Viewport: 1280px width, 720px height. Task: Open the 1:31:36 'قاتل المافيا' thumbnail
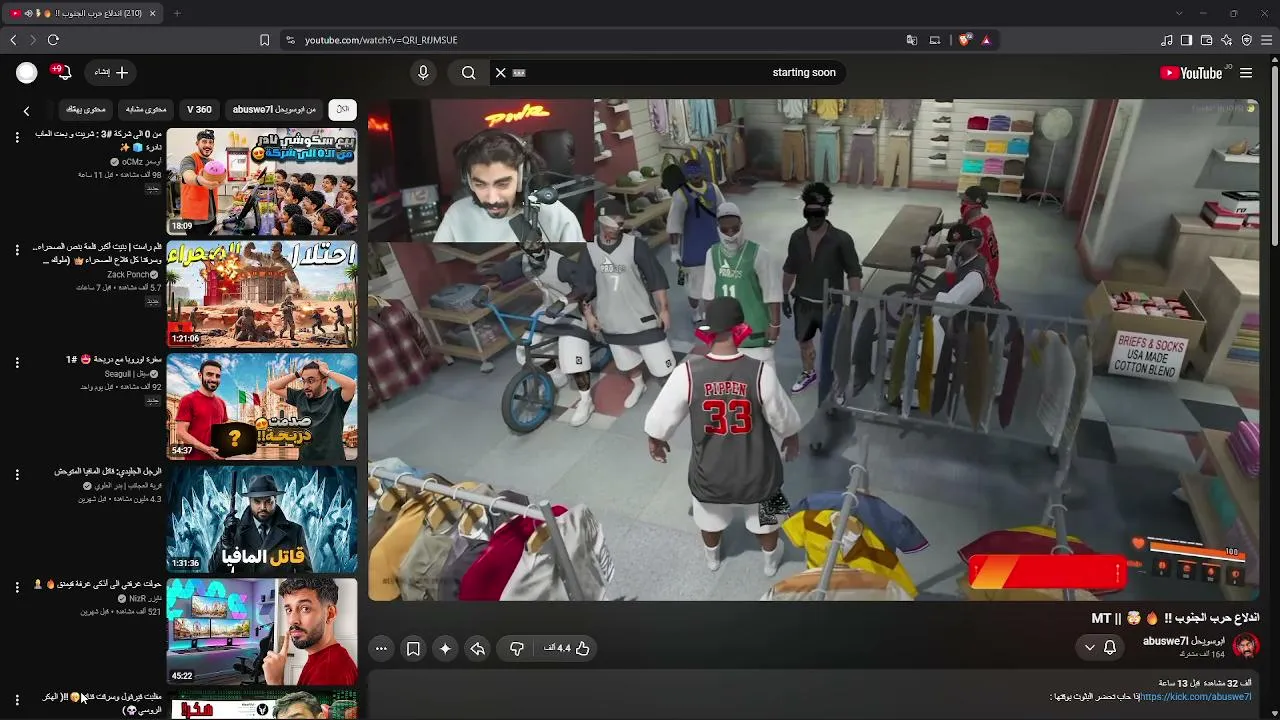point(262,519)
